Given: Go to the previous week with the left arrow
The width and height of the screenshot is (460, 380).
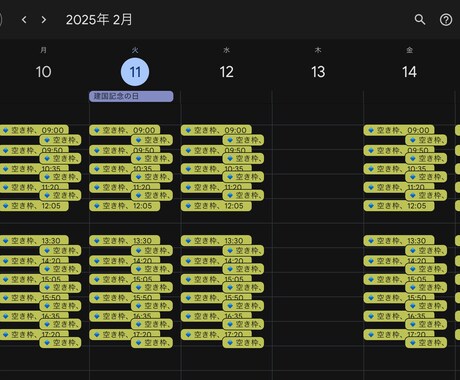Looking at the screenshot, I should 24,20.
